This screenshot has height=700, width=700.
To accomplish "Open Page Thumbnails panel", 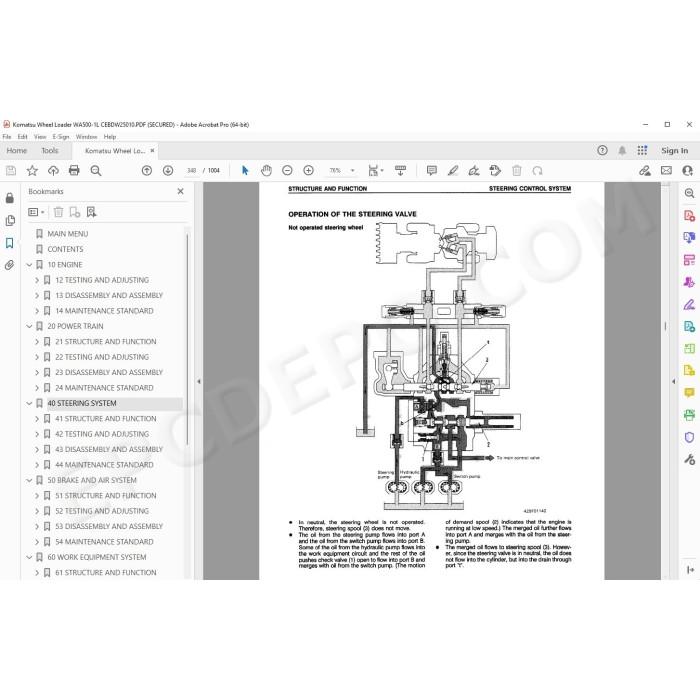I will point(10,221).
